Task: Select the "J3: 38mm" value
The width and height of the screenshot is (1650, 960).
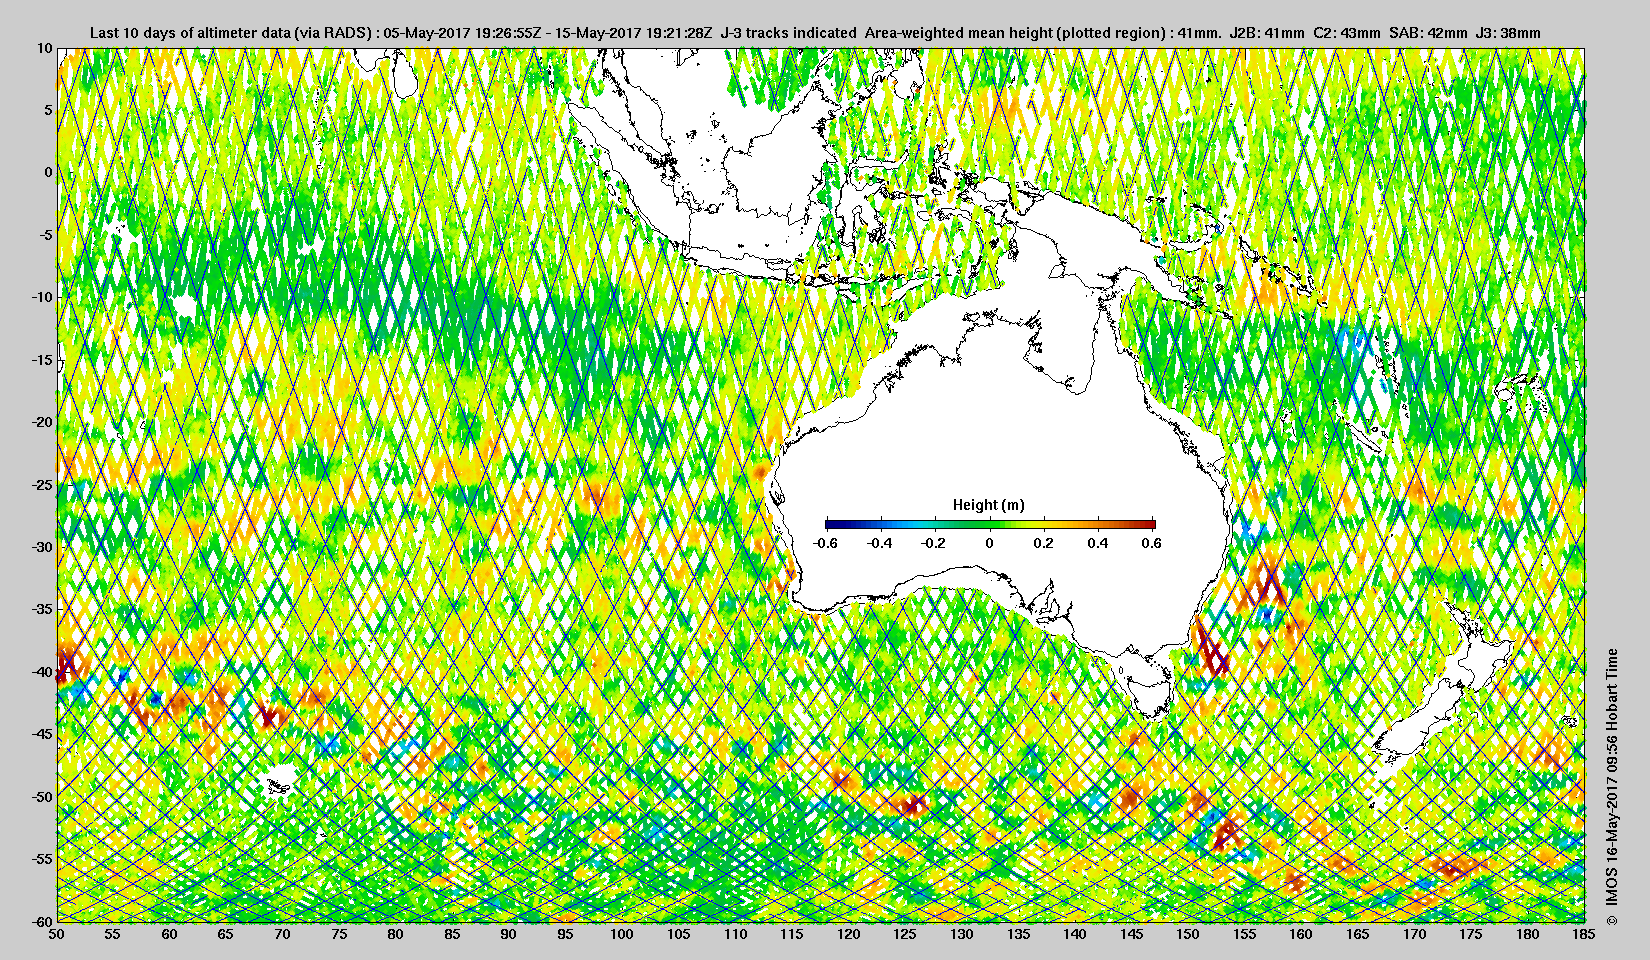Action: coord(1508,33)
